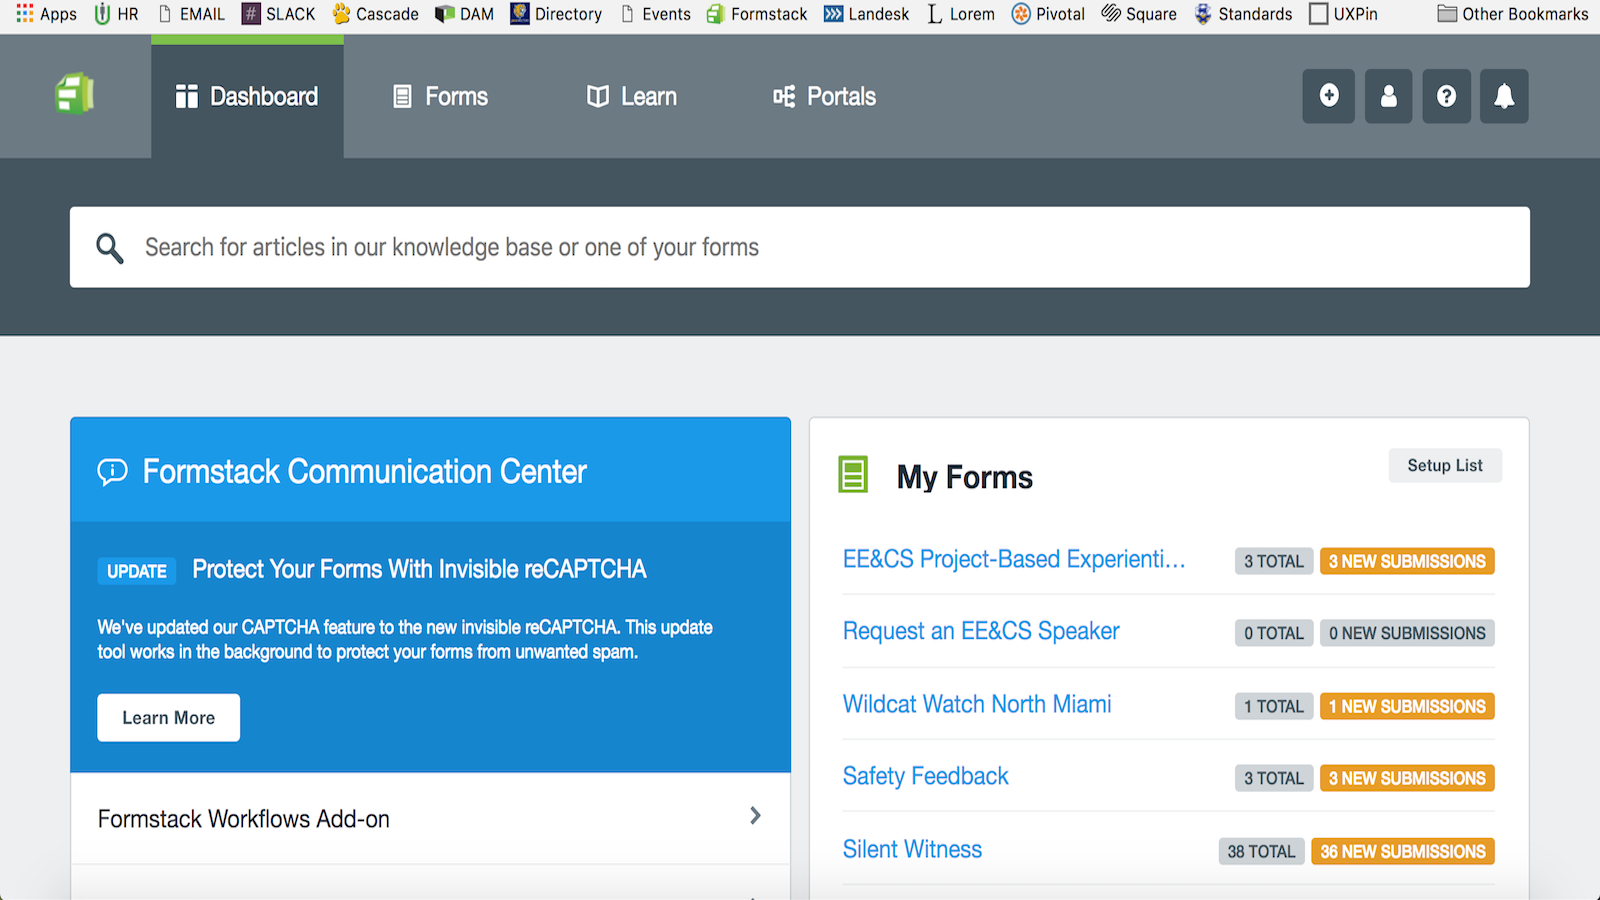Open the Other Bookmarks folder
This screenshot has height=900, width=1600.
1513,14
